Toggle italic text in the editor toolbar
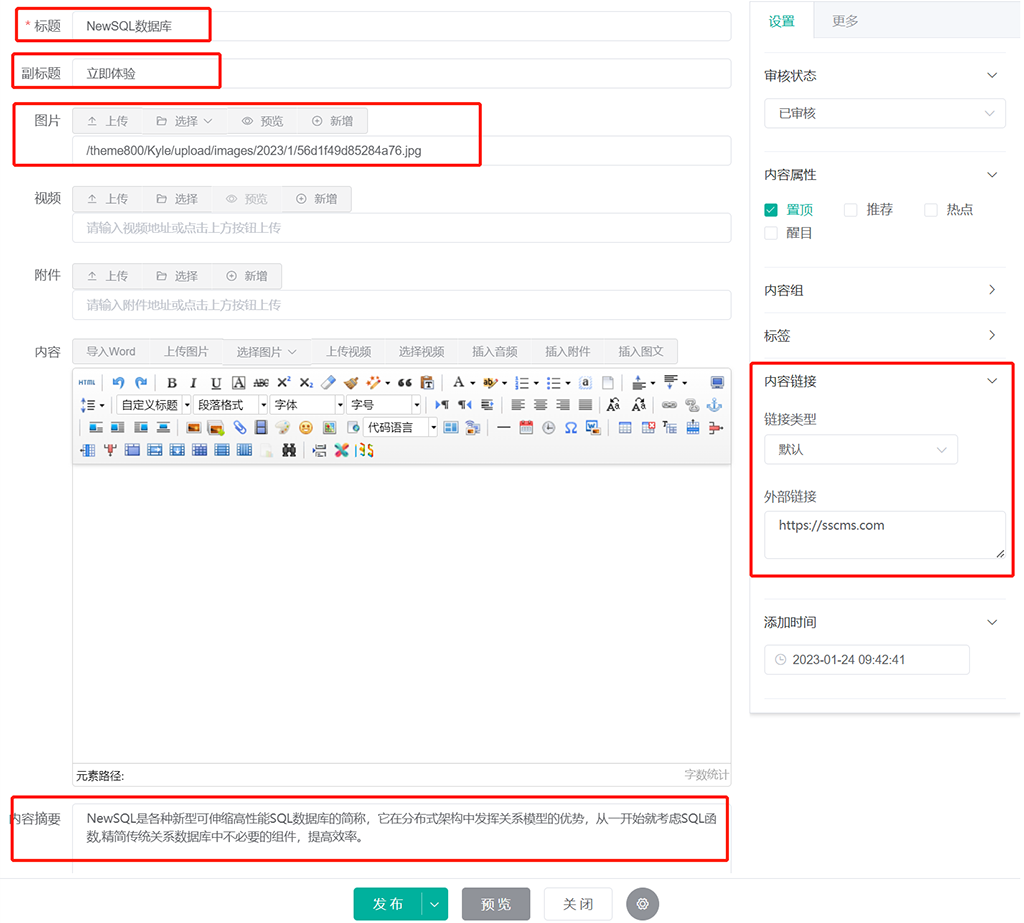 click(193, 382)
